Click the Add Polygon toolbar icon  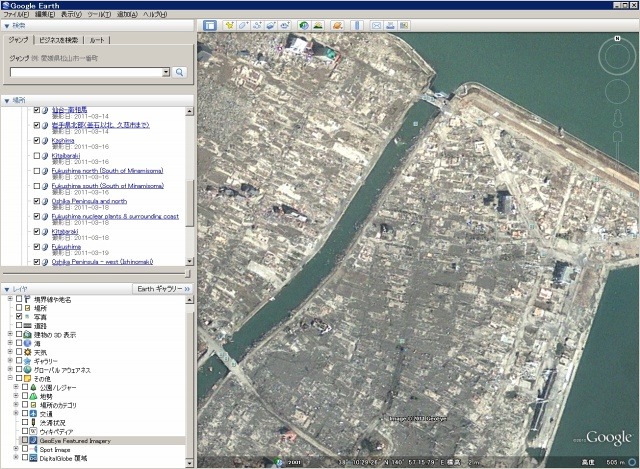[243, 25]
